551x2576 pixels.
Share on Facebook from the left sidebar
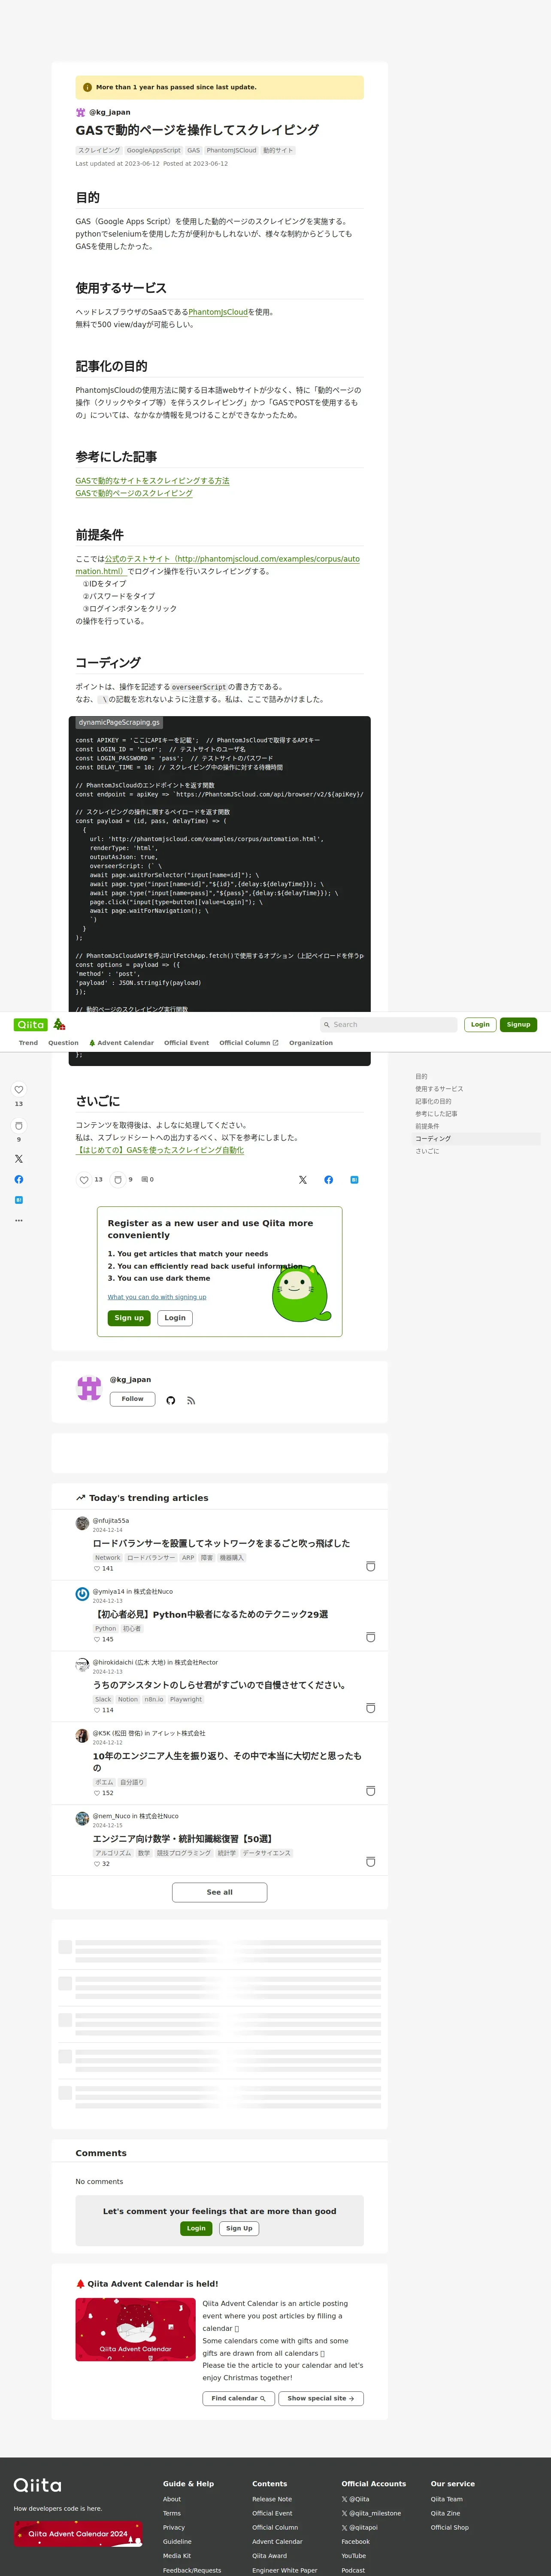[x=18, y=1179]
